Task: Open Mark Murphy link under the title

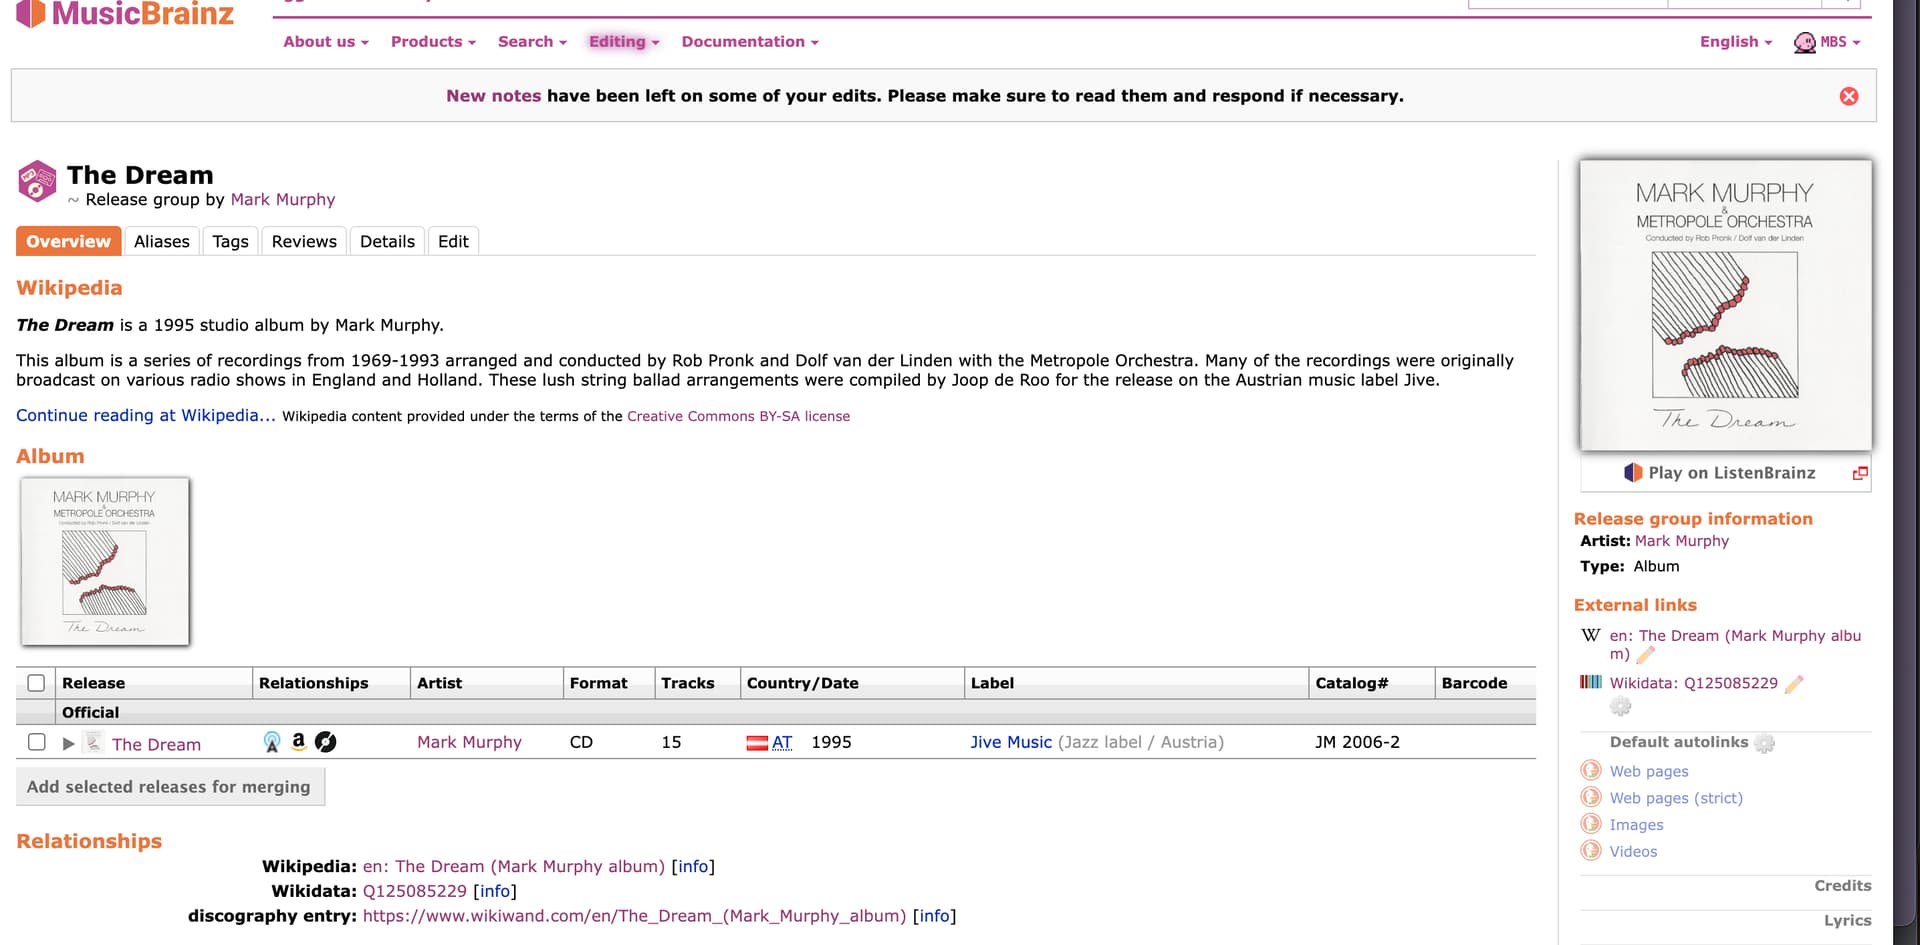Action: point(283,199)
